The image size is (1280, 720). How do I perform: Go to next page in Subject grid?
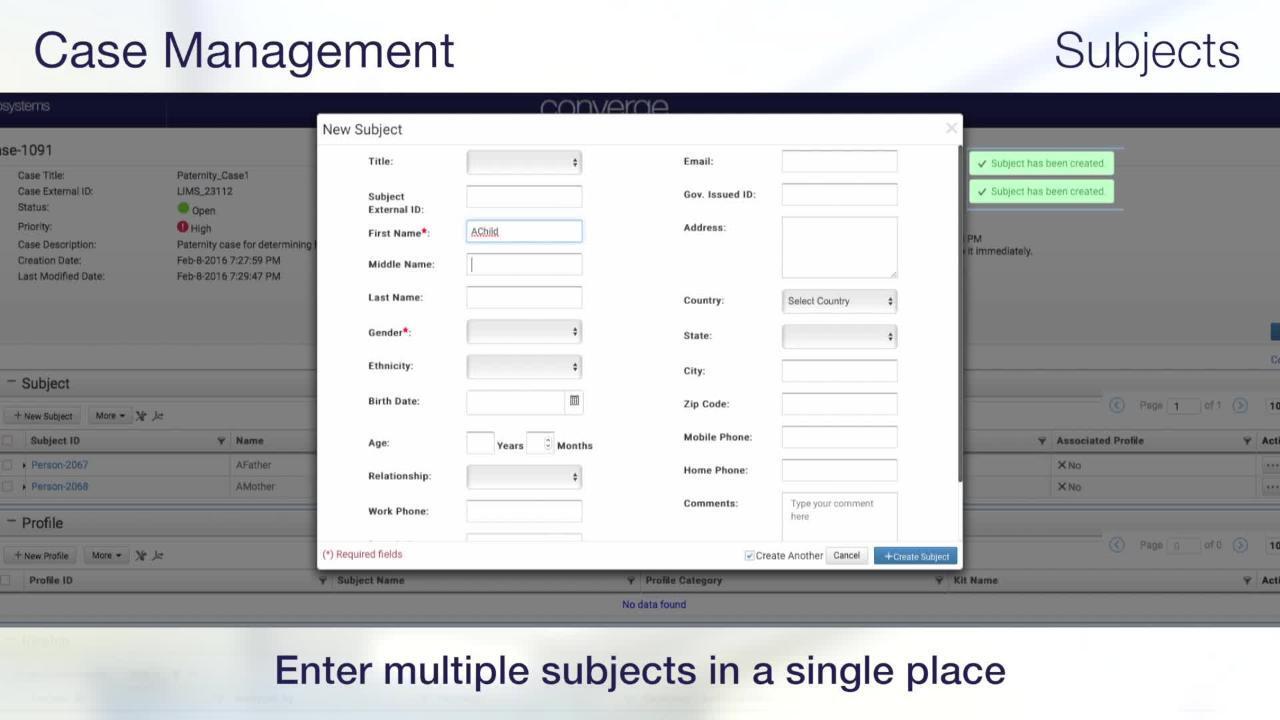coord(1240,405)
